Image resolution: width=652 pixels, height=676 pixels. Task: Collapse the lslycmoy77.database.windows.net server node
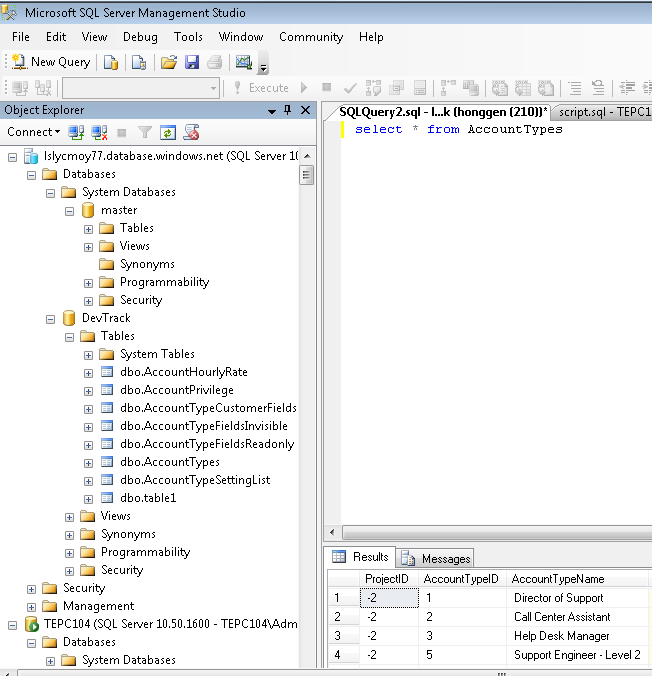pyautogui.click(x=13, y=157)
